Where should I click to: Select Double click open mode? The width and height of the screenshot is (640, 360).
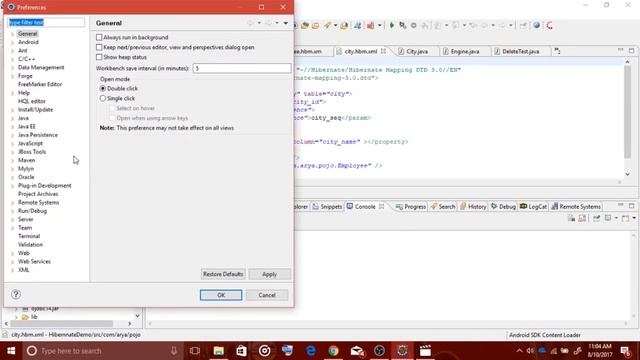(x=103, y=89)
